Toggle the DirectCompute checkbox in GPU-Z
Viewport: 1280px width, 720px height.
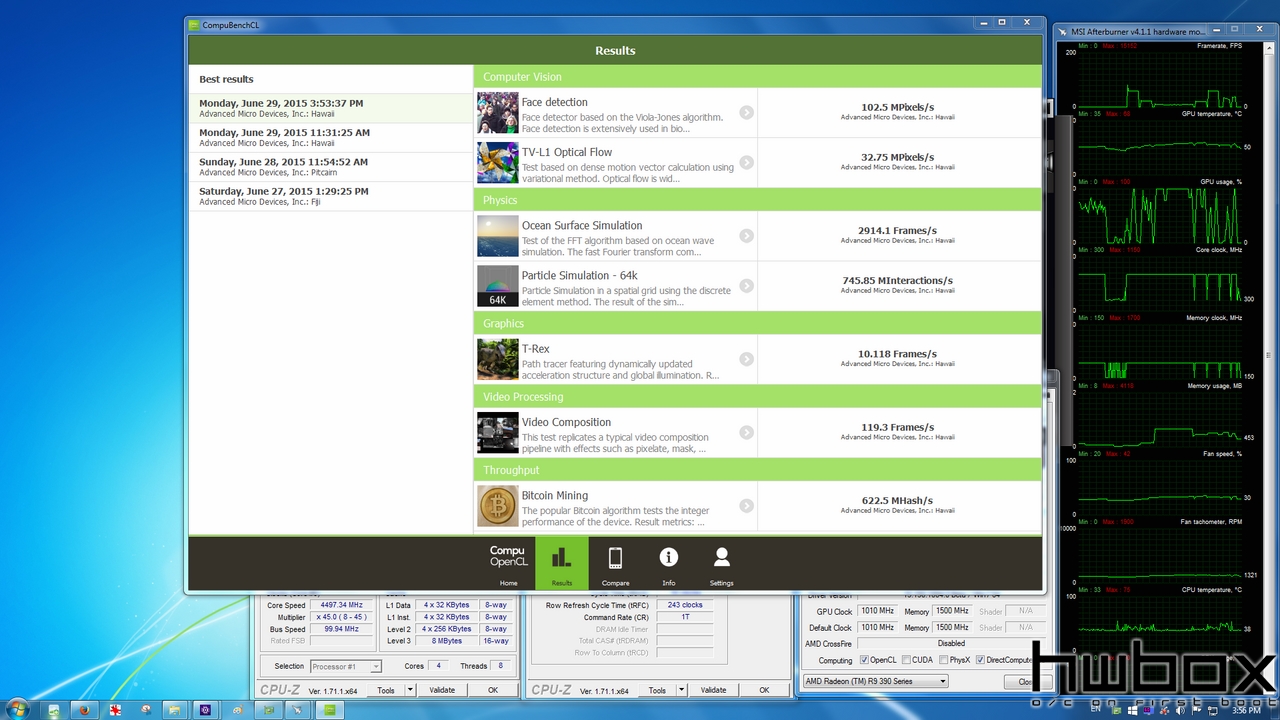click(x=981, y=660)
